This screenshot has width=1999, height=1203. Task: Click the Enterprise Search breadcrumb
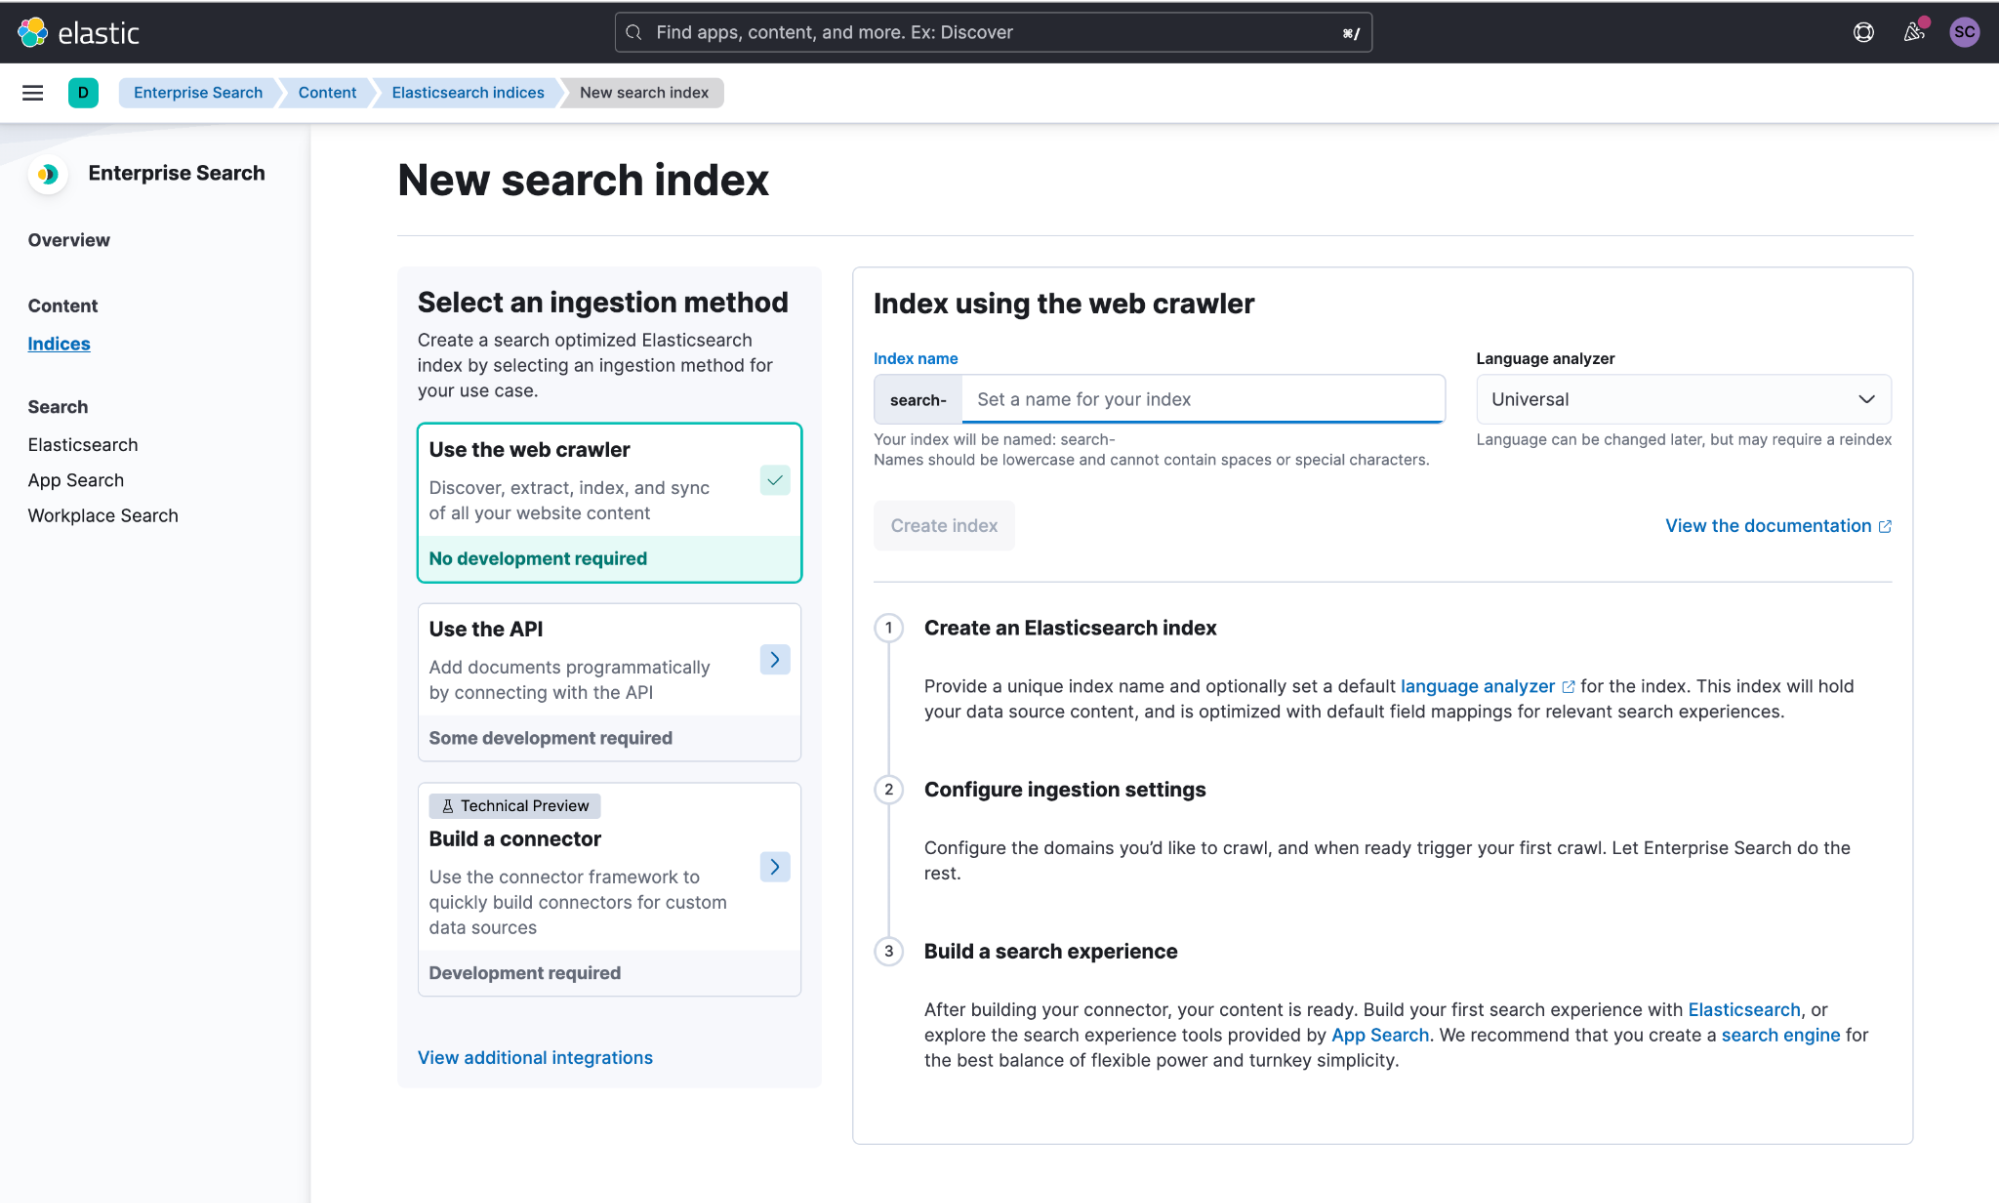198,93
